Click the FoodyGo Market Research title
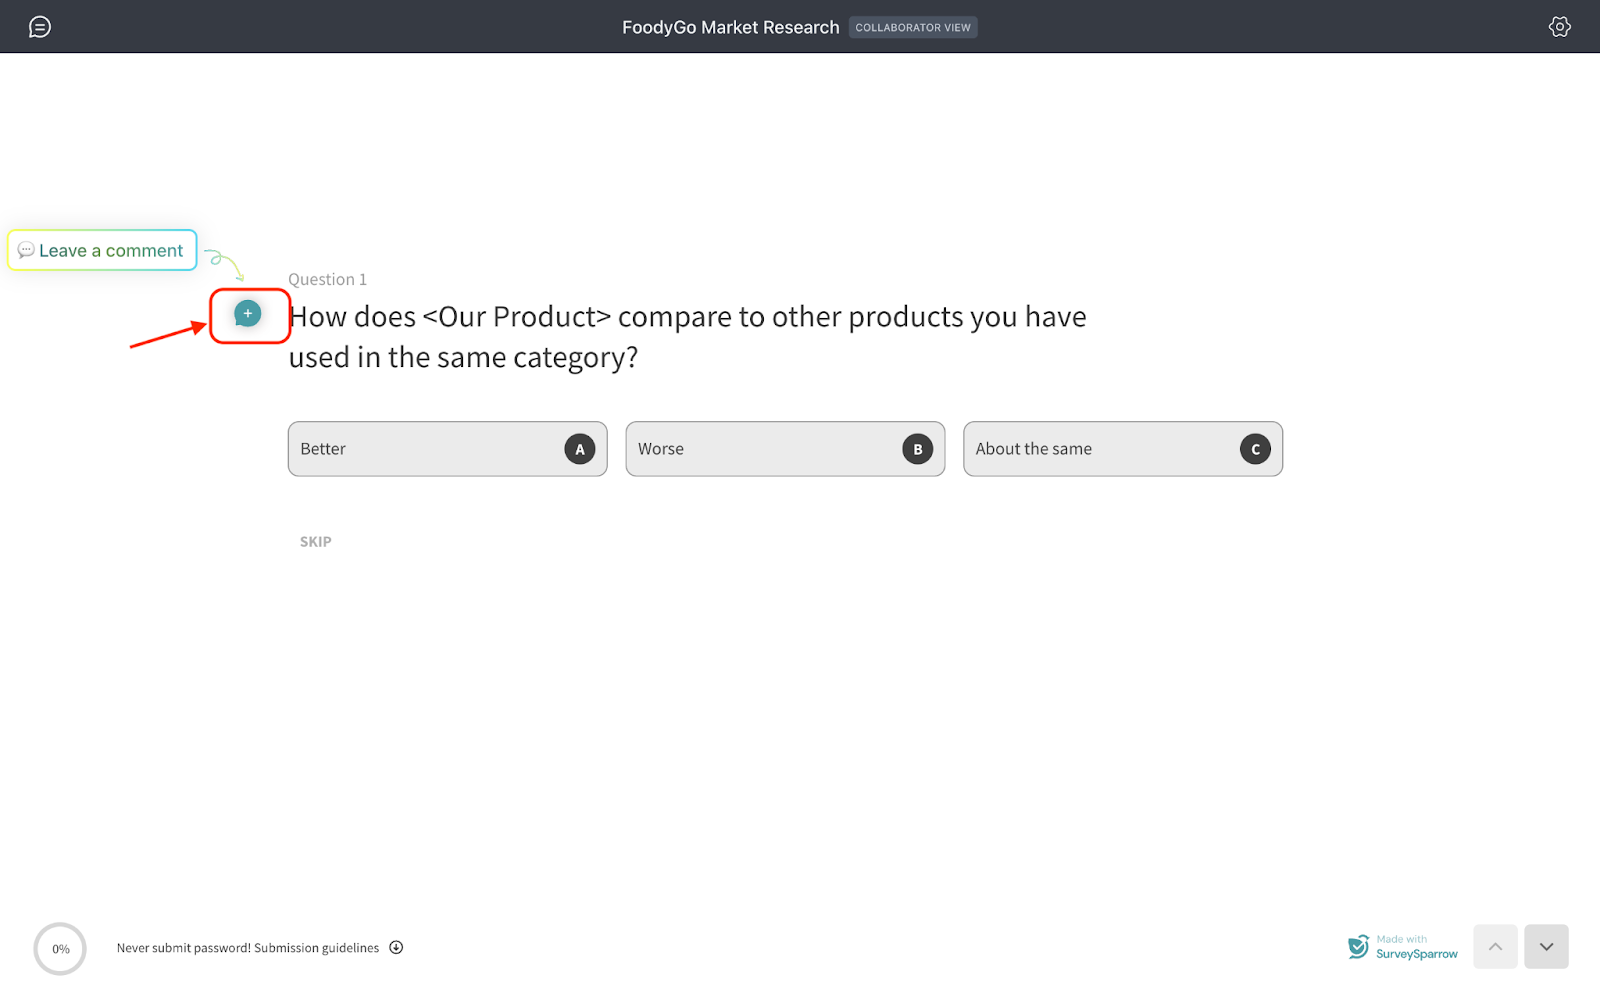Viewport: 1600px width, 1000px height. (730, 28)
